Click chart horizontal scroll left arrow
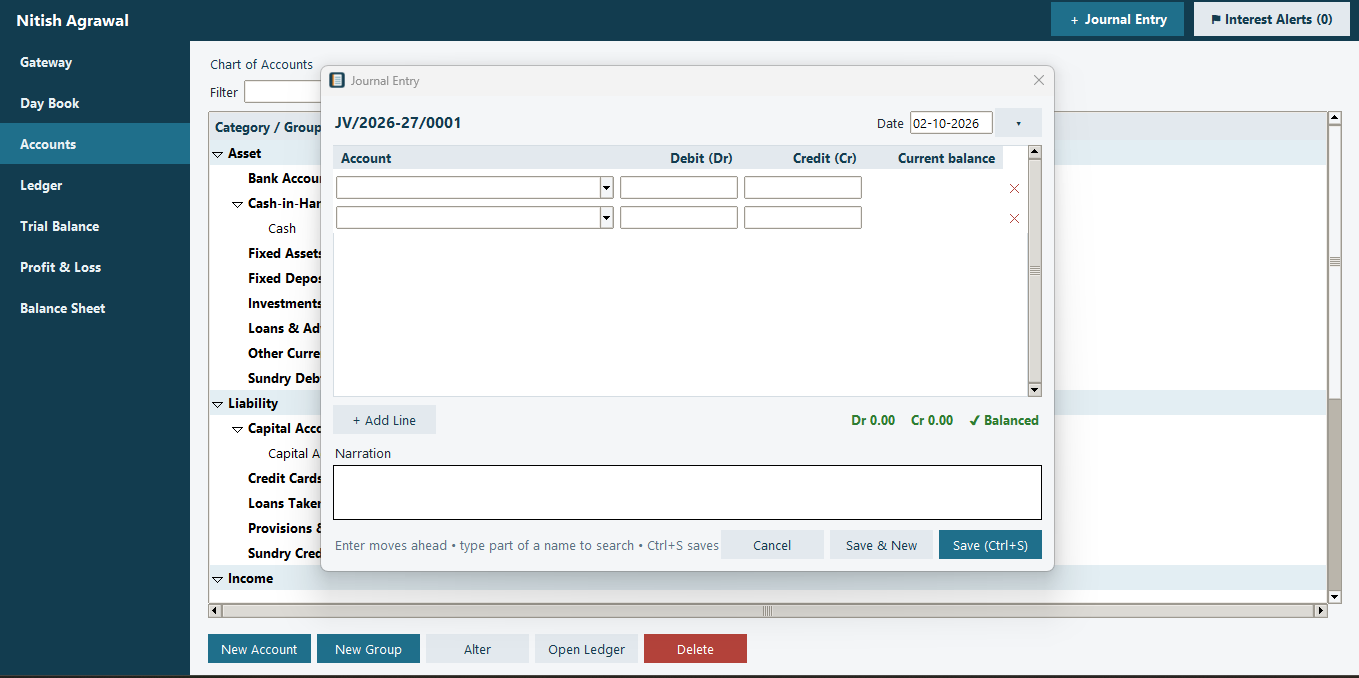The image size is (1359, 678). (215, 610)
